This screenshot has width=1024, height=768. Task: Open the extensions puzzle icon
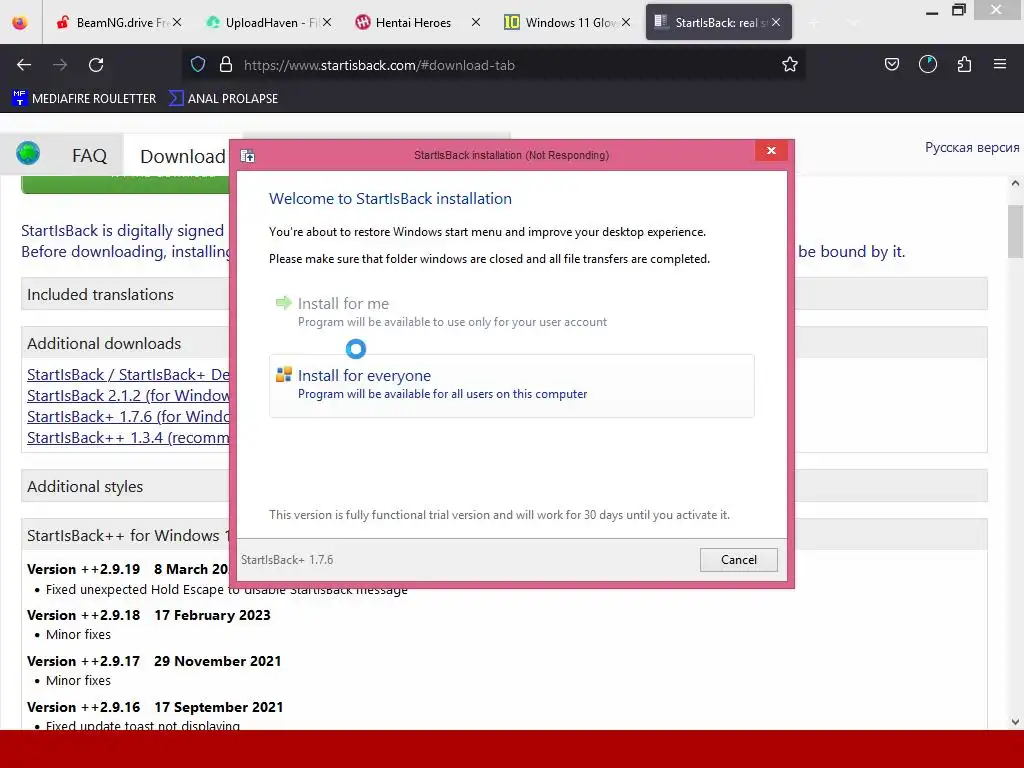coord(964,64)
